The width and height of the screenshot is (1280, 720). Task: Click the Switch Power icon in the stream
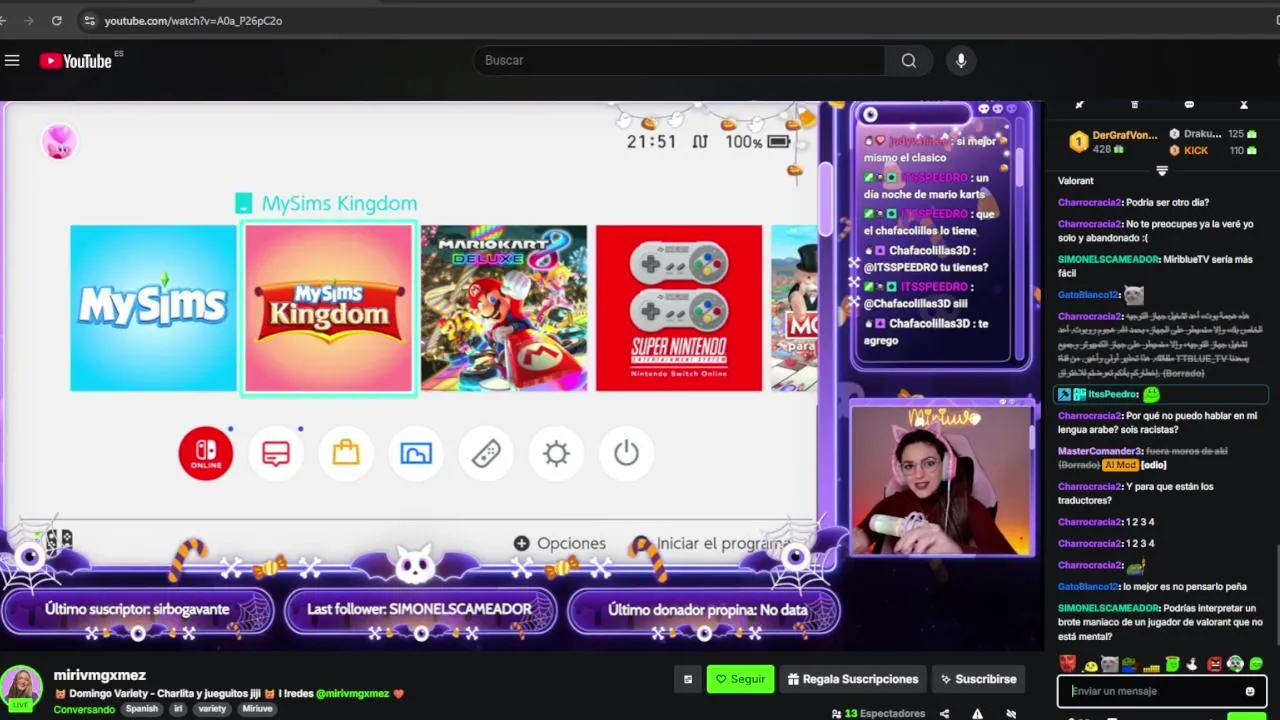tap(626, 454)
